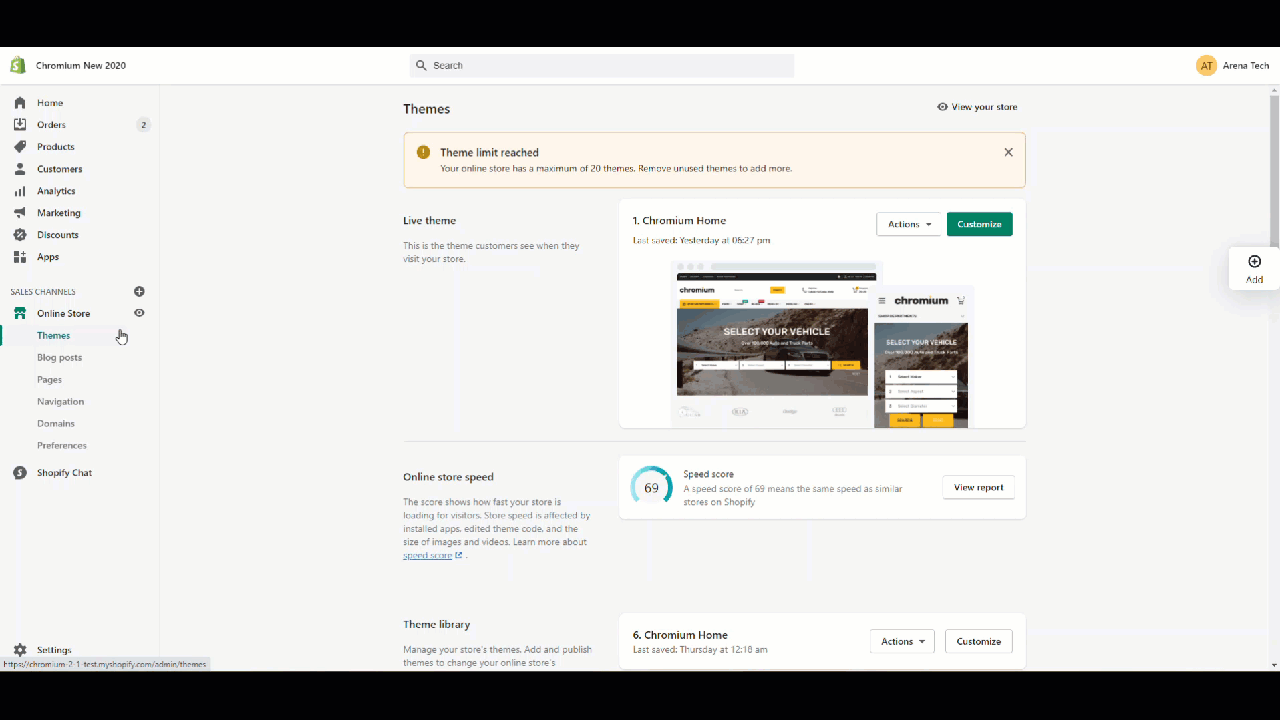Focus the Search input field

(x=602, y=65)
